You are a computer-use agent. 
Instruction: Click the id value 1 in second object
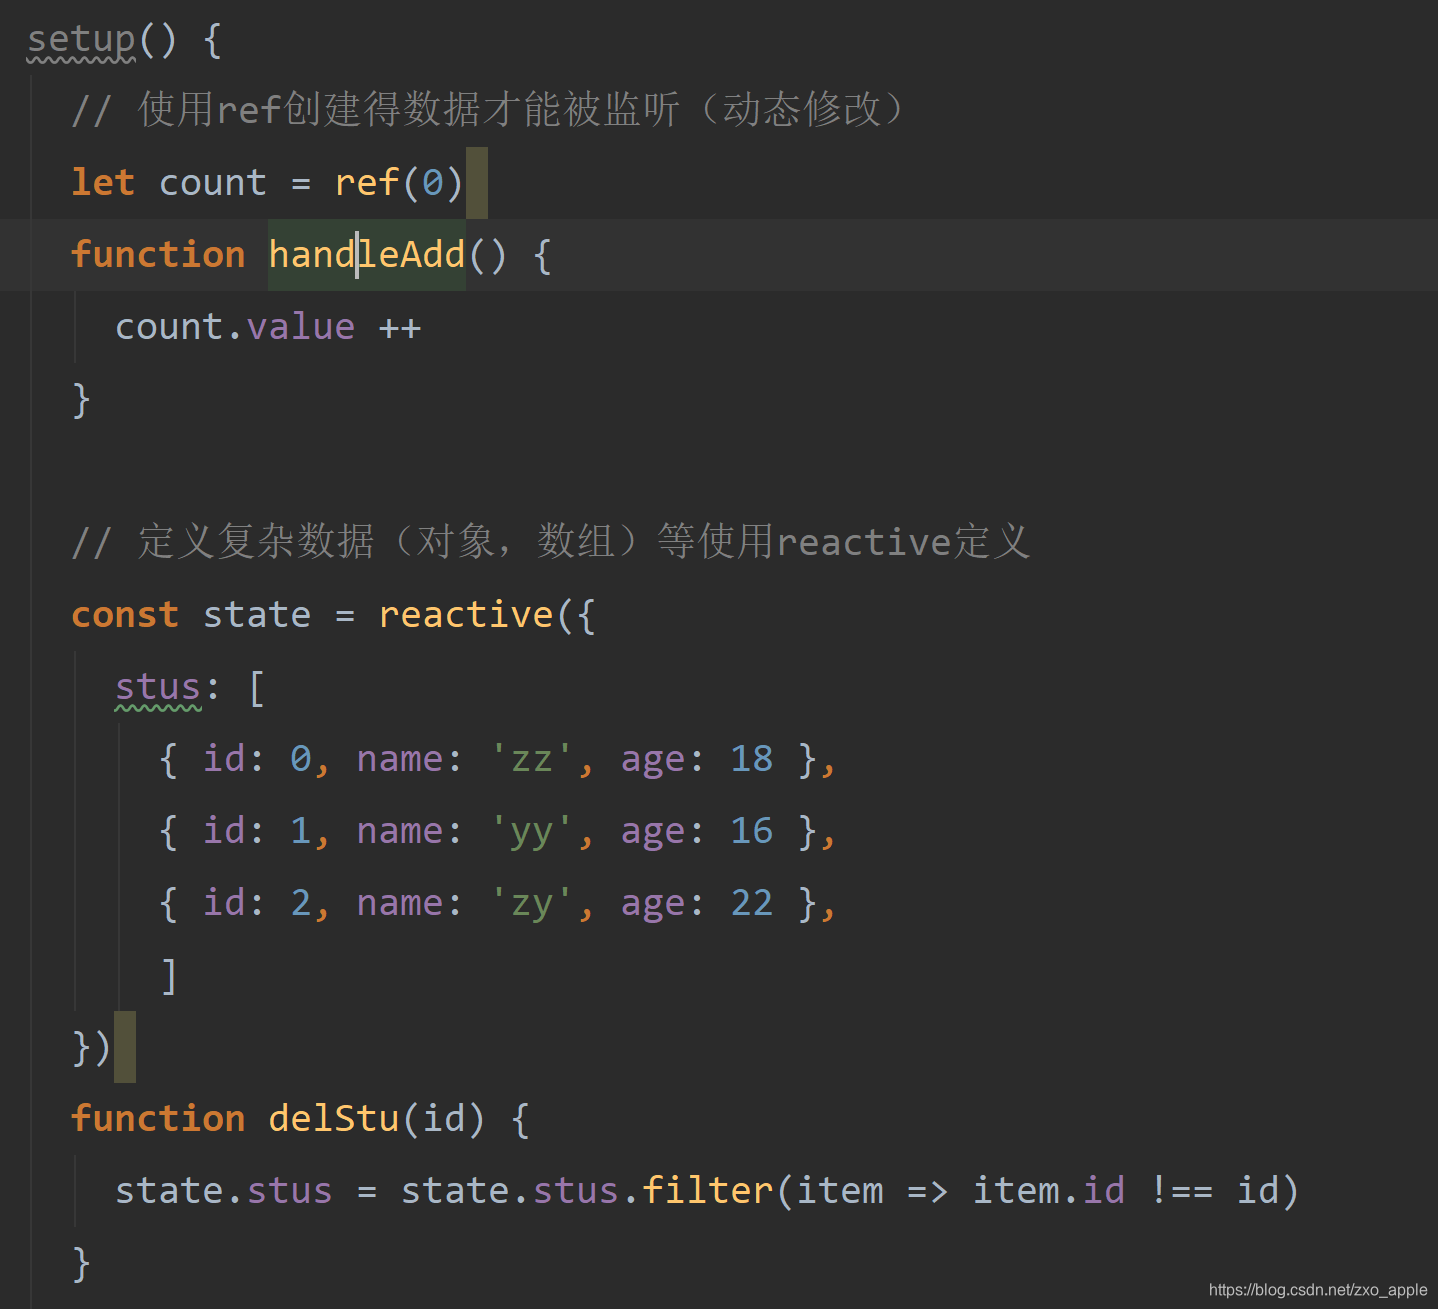[301, 831]
